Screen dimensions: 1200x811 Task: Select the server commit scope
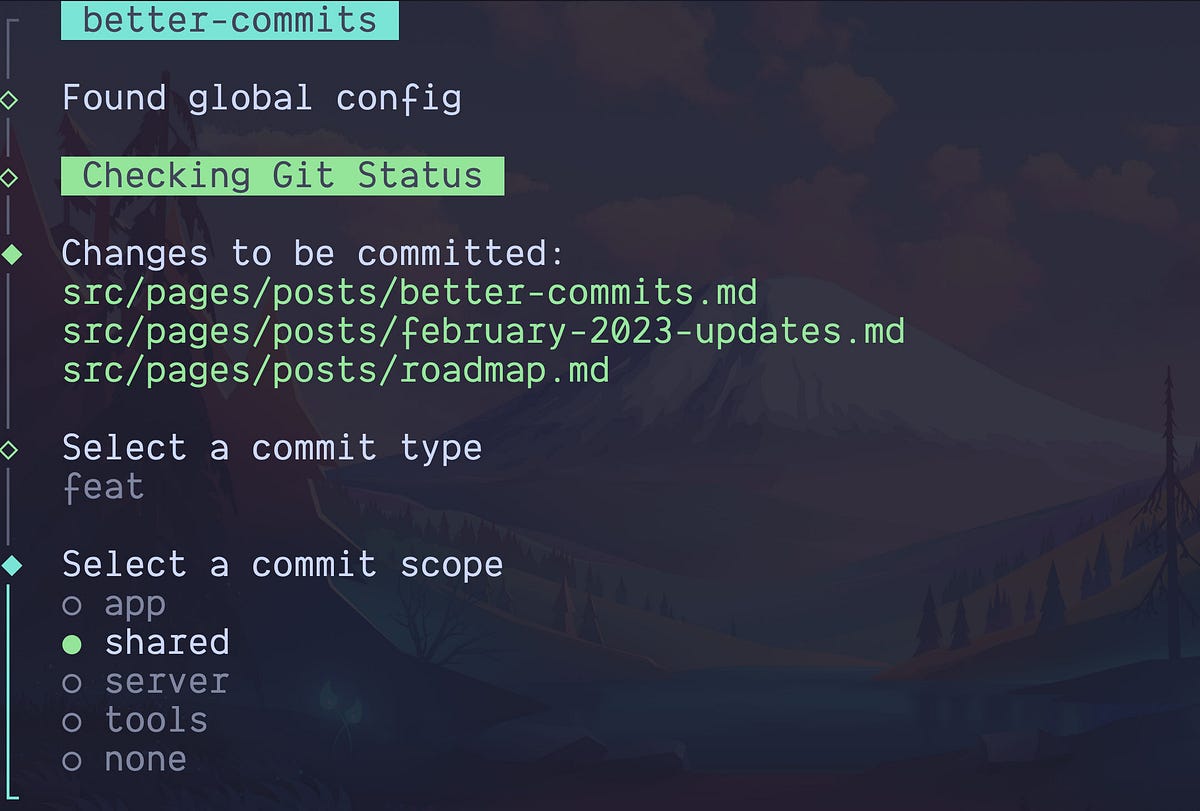145,682
